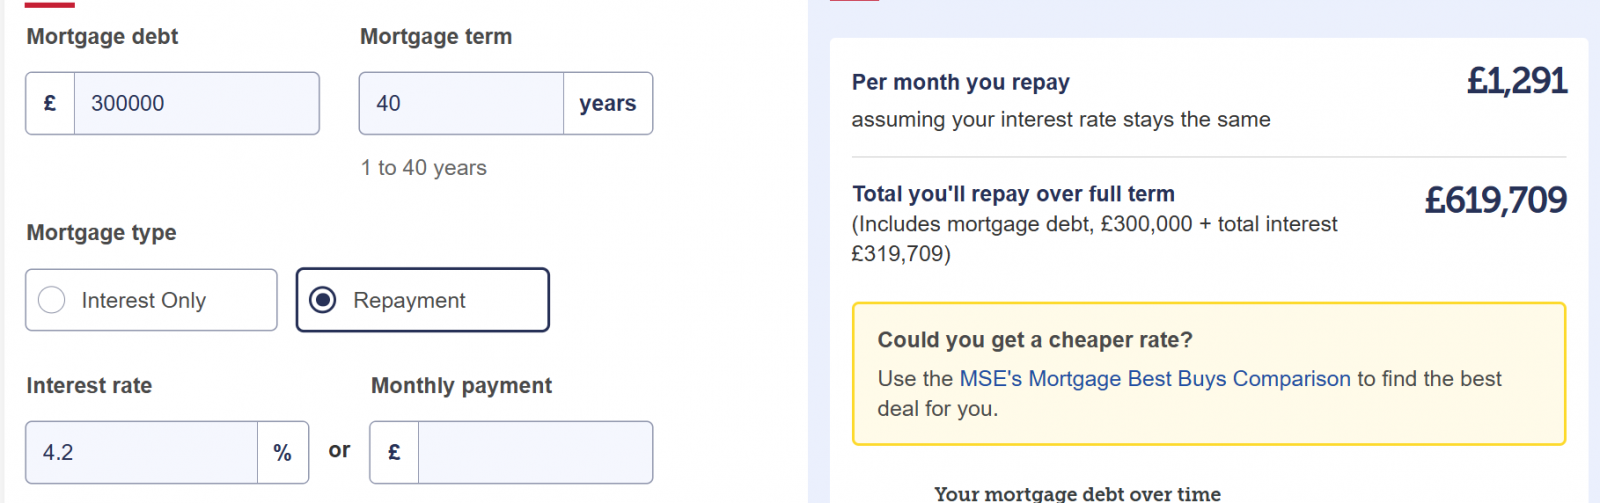
Task: Click the percent symbol beside Interest rate
Action: click(x=283, y=452)
